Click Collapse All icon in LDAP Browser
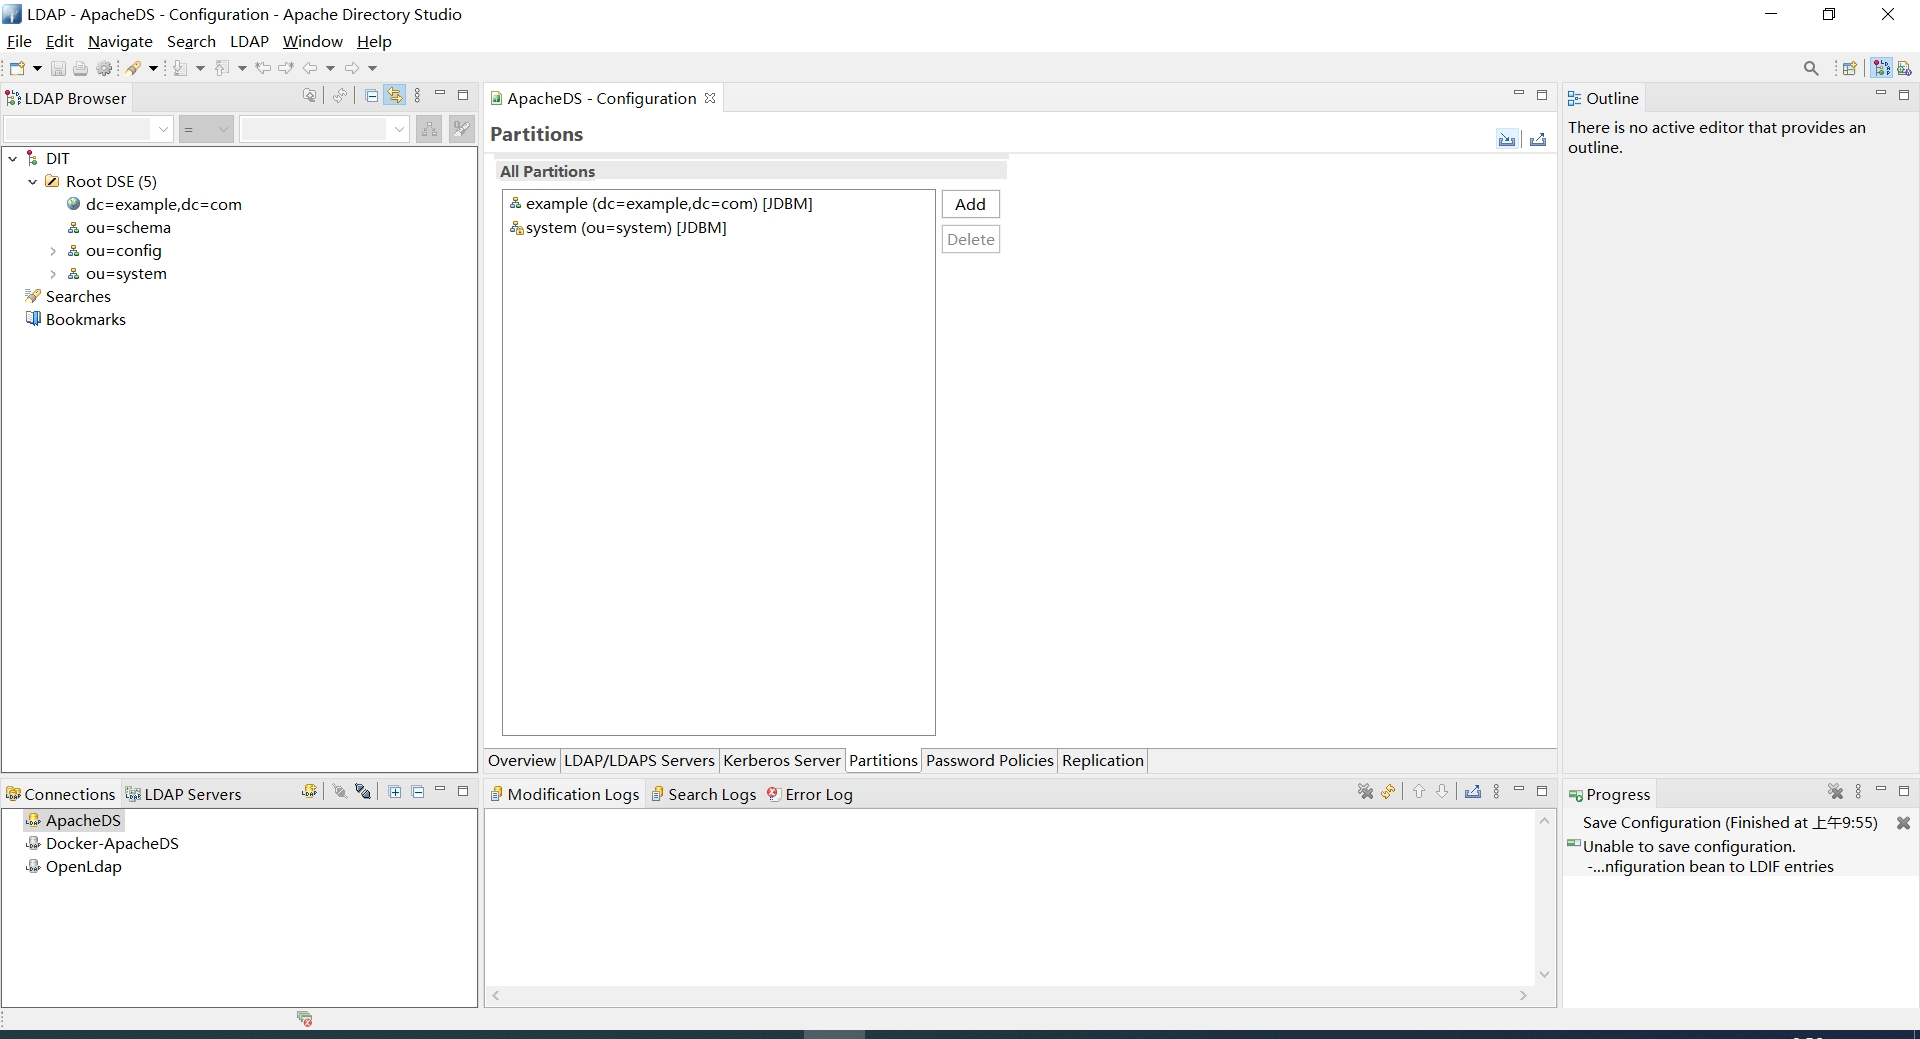Image resolution: width=1920 pixels, height=1039 pixels. 371,96
